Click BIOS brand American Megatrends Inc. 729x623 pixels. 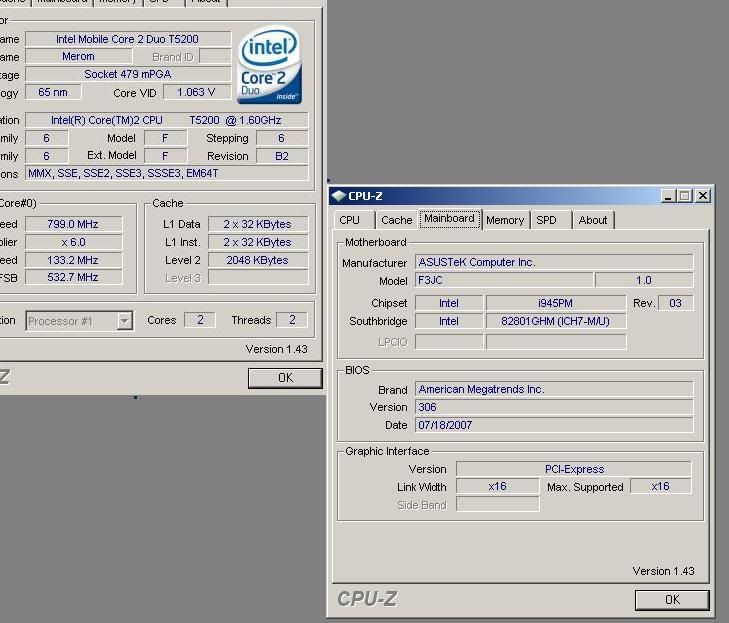(554, 389)
